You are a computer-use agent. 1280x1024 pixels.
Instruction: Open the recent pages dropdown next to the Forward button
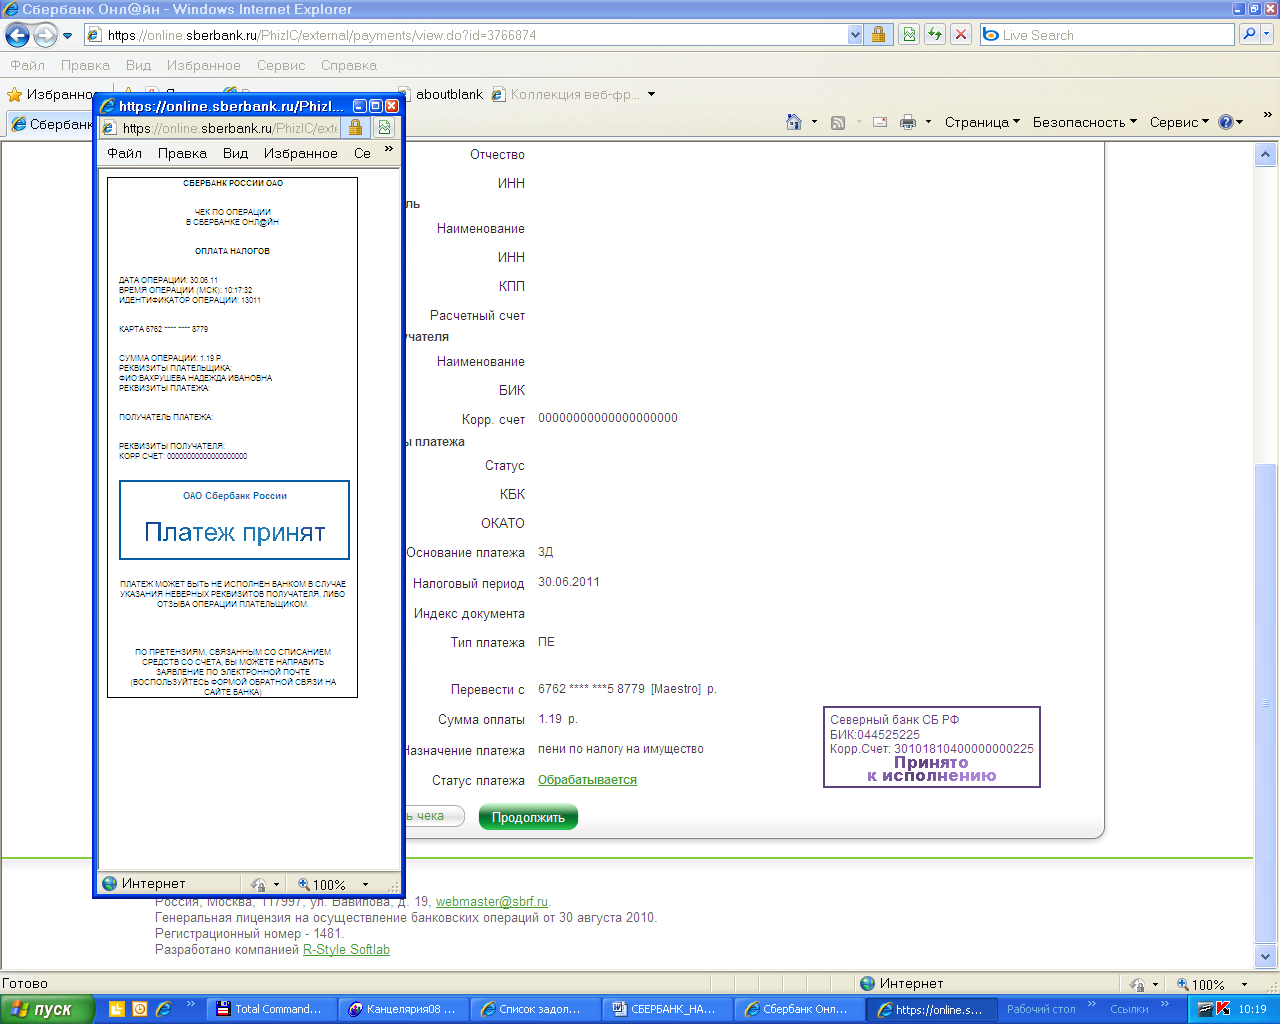click(x=68, y=36)
